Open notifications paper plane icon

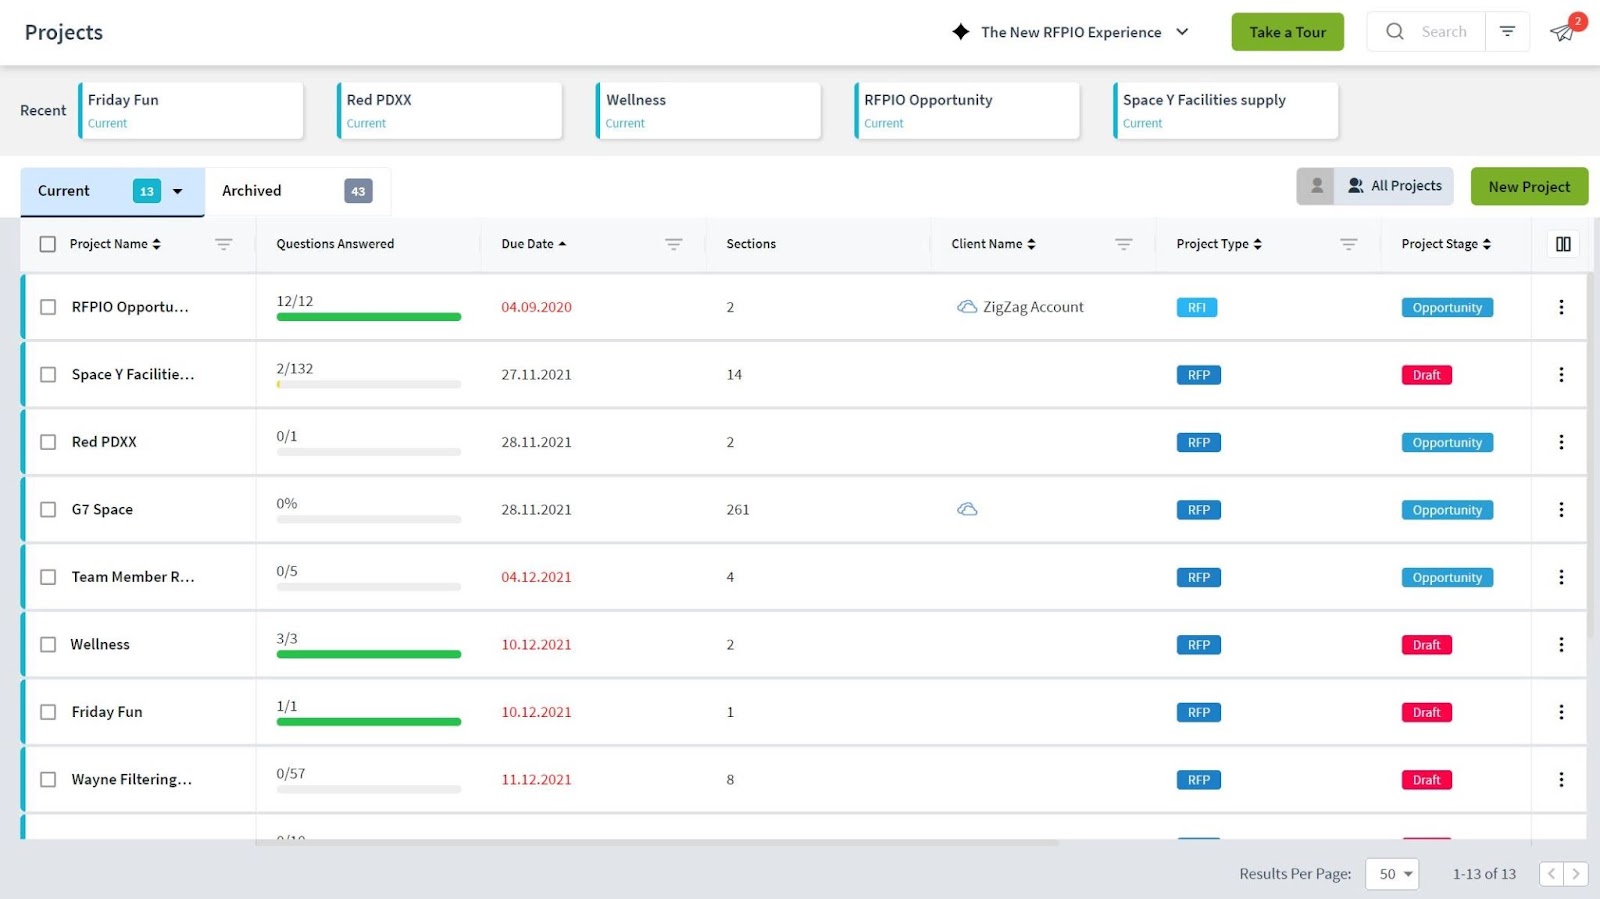point(1562,32)
